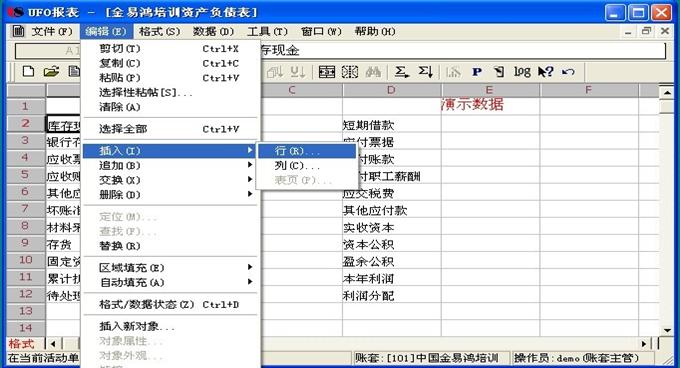Expand the 追加(B) submenu
680x368 pixels.
point(171,166)
